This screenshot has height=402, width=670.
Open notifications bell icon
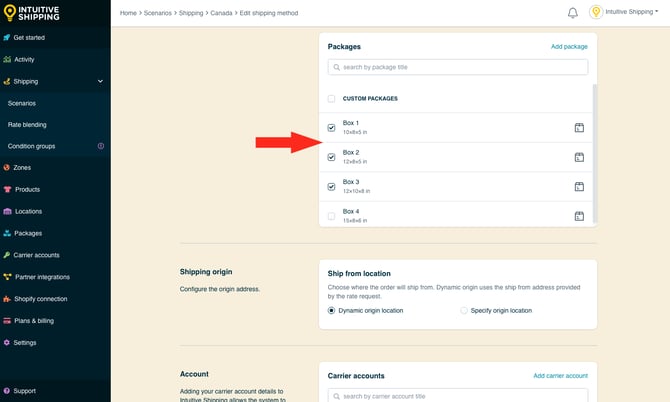(573, 13)
